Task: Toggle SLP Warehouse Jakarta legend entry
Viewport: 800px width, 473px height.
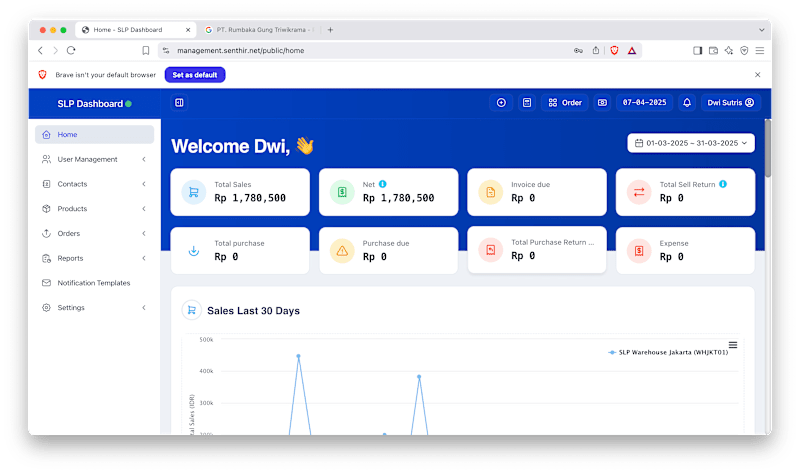Action: point(668,352)
